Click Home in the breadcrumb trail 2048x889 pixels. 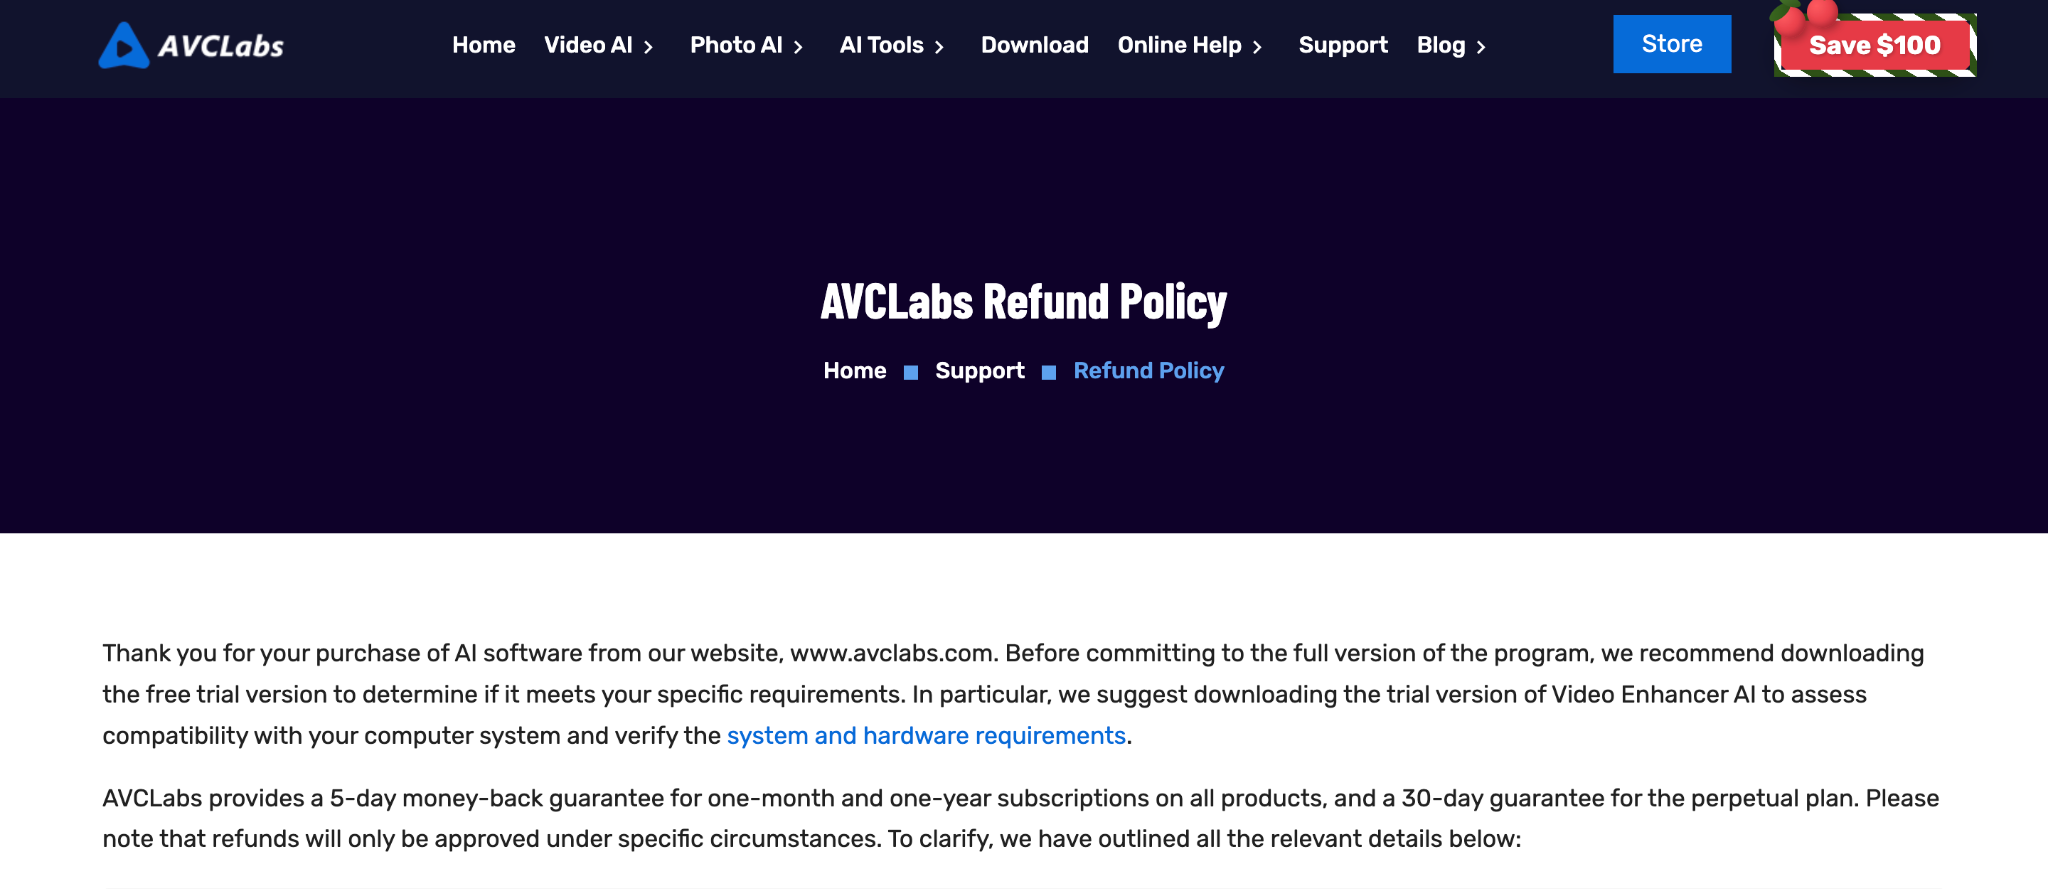pyautogui.click(x=854, y=371)
